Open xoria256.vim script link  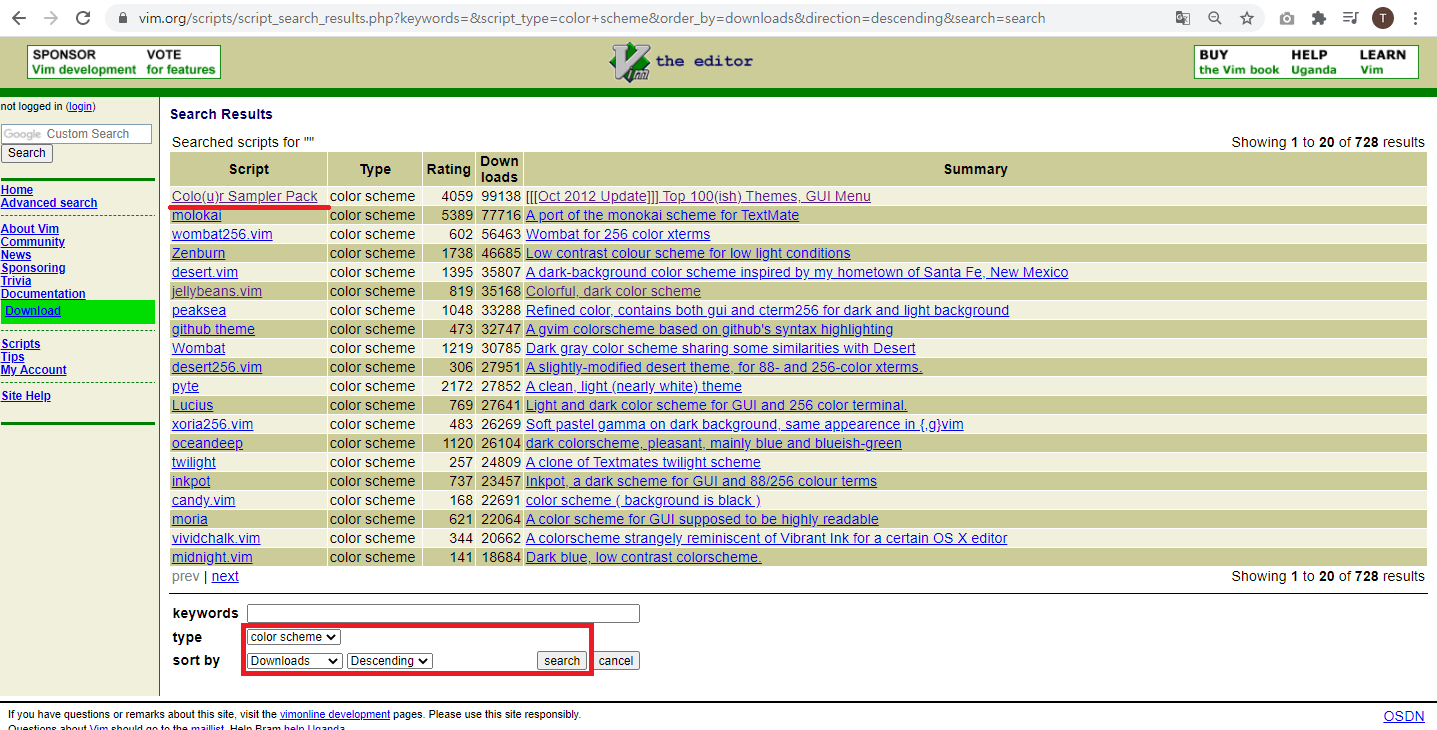[x=213, y=424]
